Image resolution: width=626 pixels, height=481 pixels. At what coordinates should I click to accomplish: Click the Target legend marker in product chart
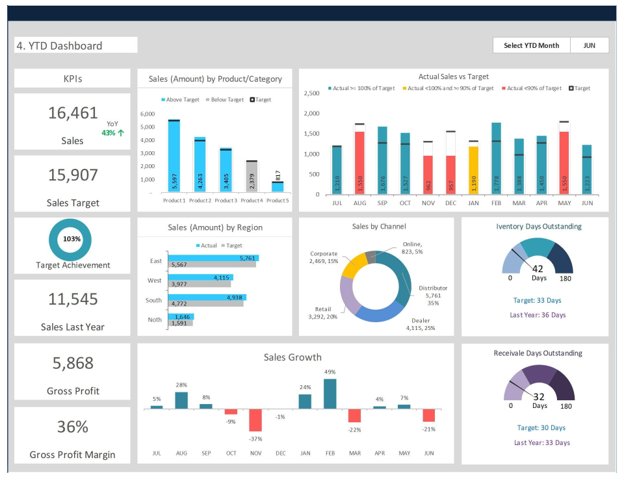click(252, 99)
